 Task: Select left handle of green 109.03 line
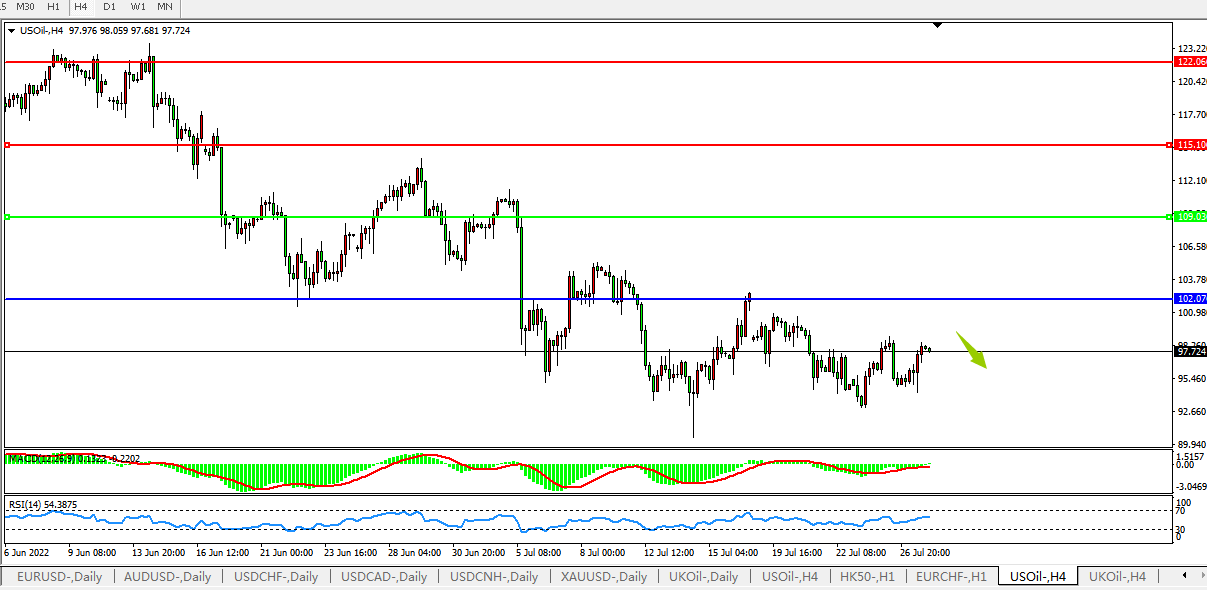(x=7, y=217)
